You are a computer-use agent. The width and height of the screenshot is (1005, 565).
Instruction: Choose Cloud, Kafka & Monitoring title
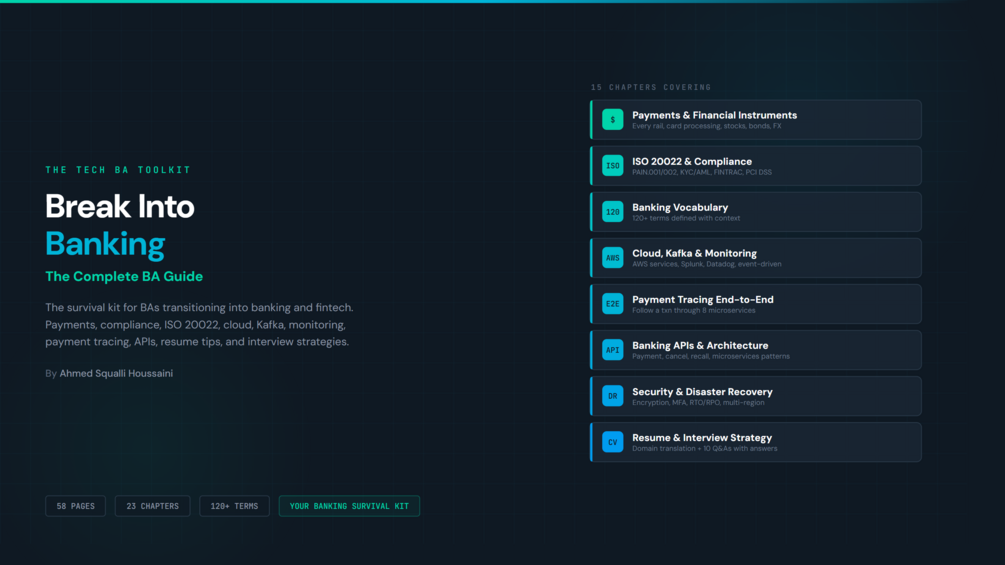[694, 254]
